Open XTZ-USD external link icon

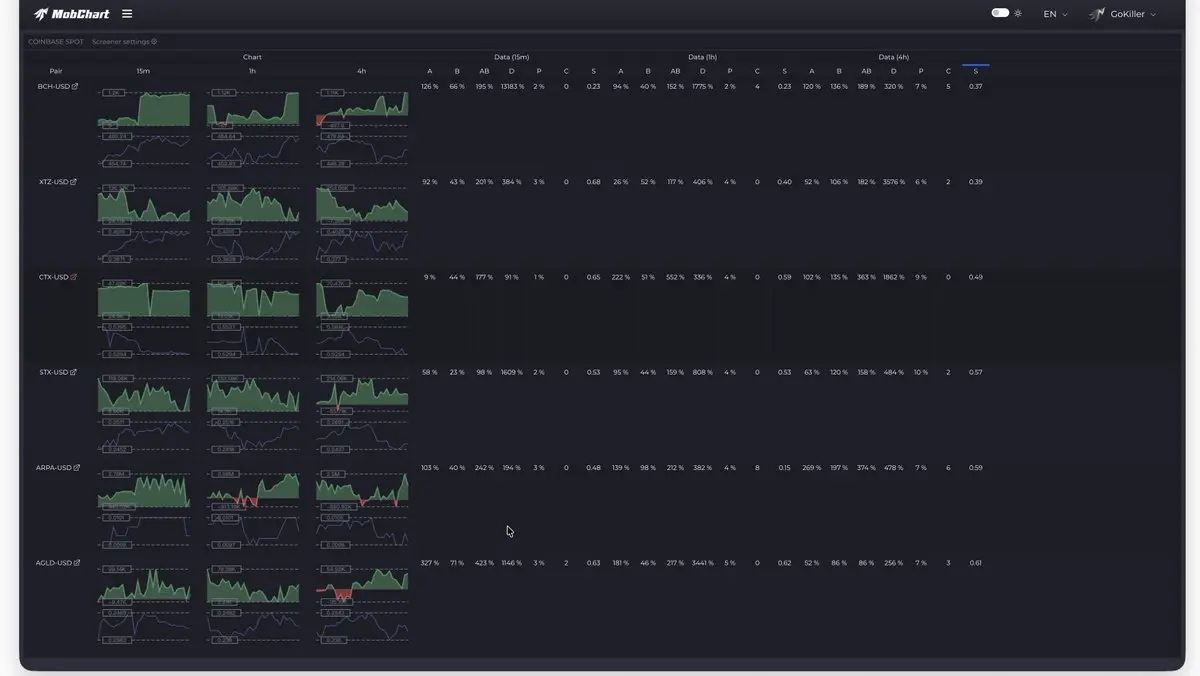(x=73, y=182)
